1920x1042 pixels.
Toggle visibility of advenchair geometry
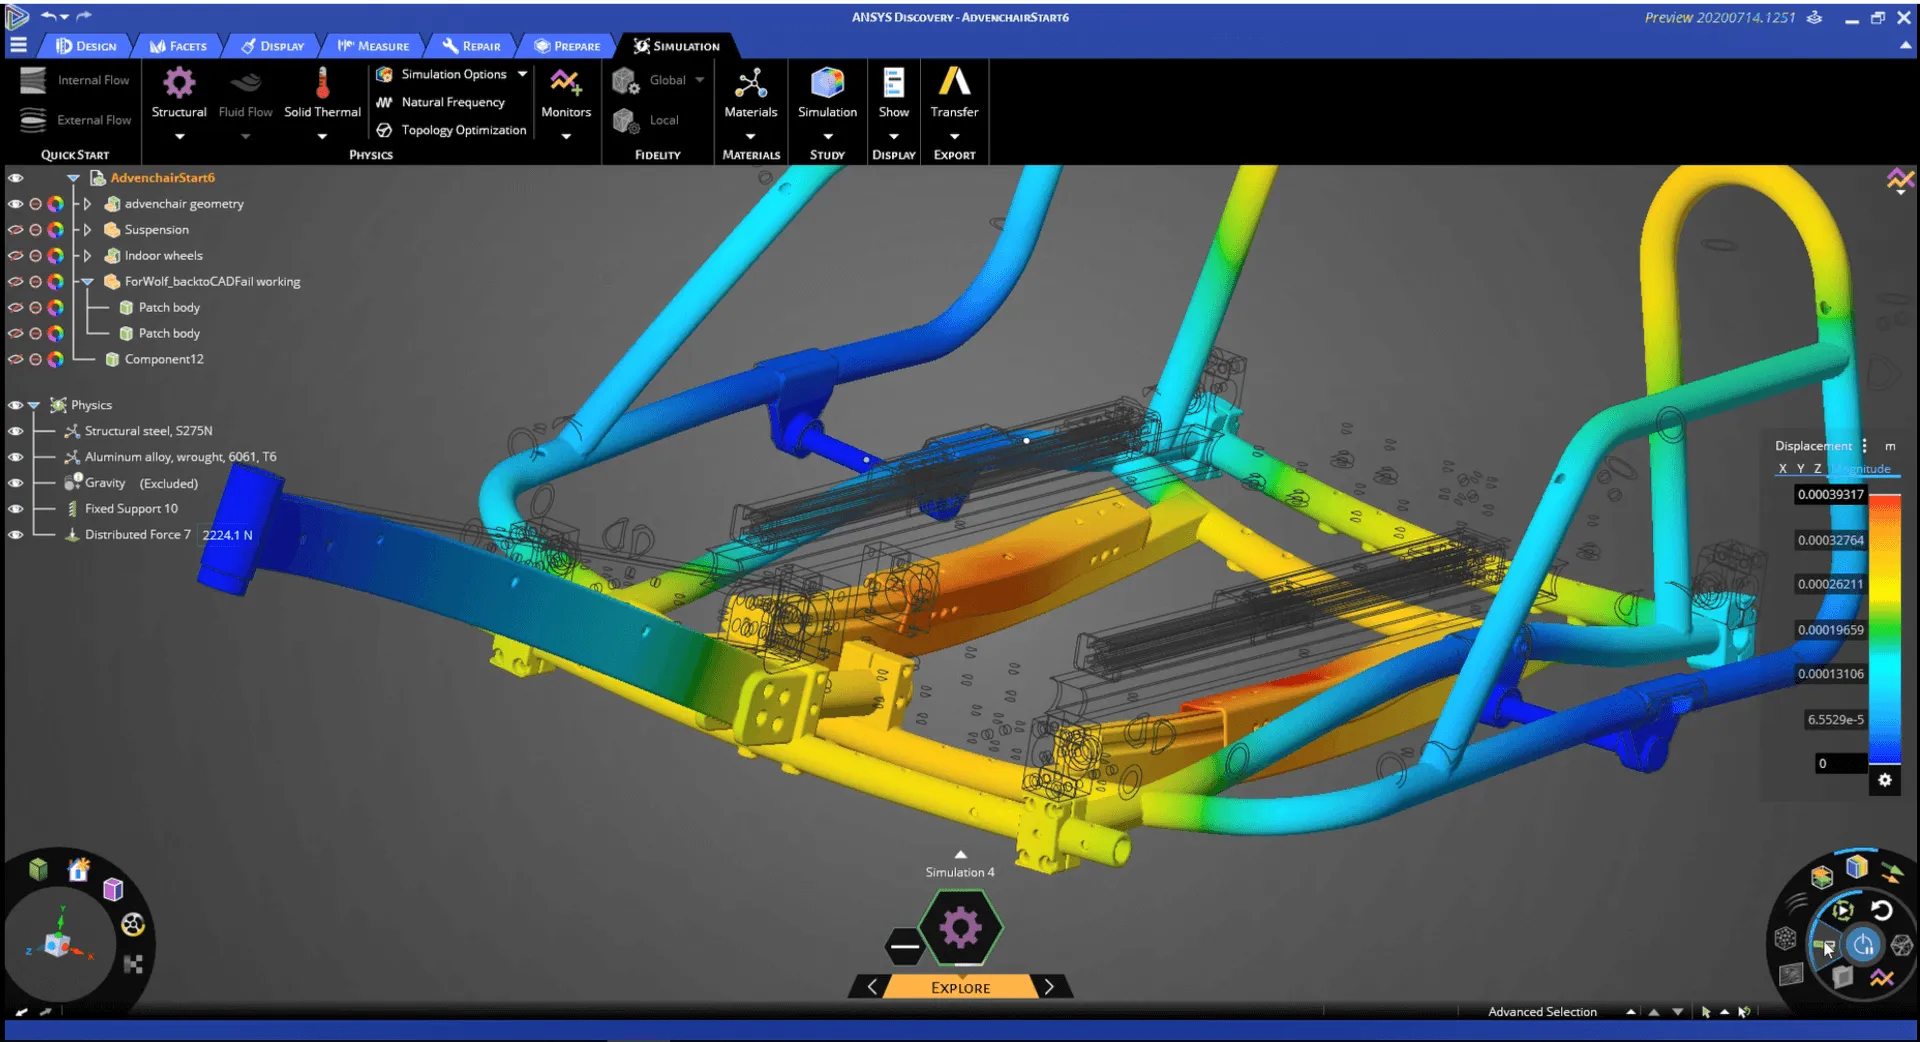click(x=16, y=203)
